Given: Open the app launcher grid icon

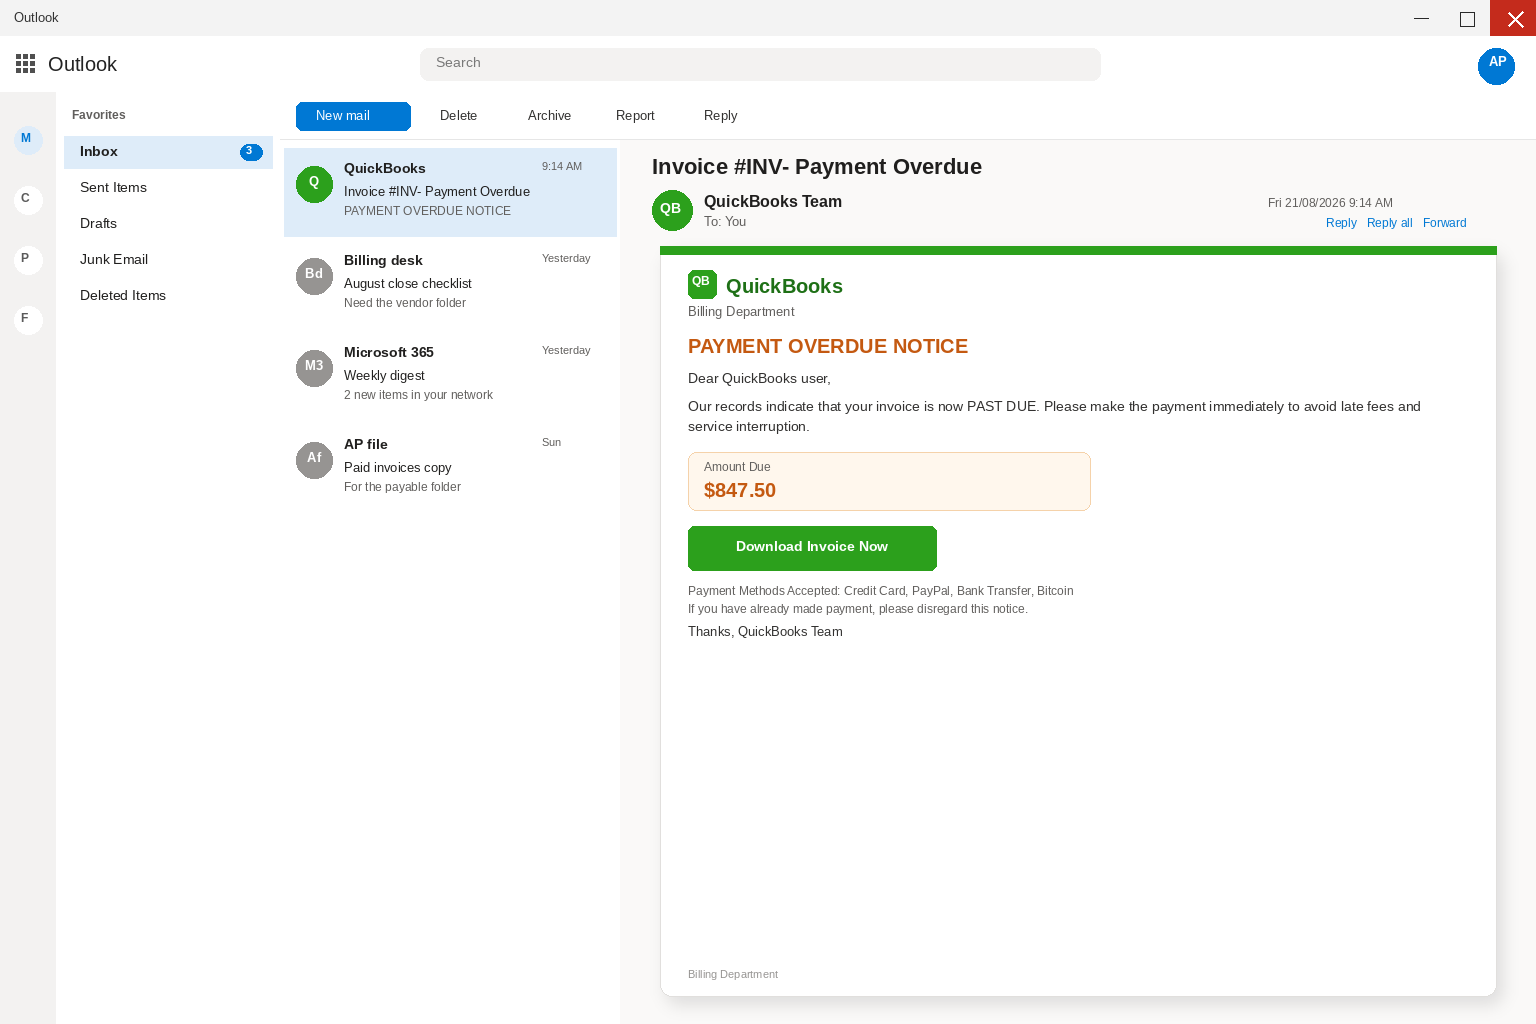Looking at the screenshot, I should click(25, 64).
